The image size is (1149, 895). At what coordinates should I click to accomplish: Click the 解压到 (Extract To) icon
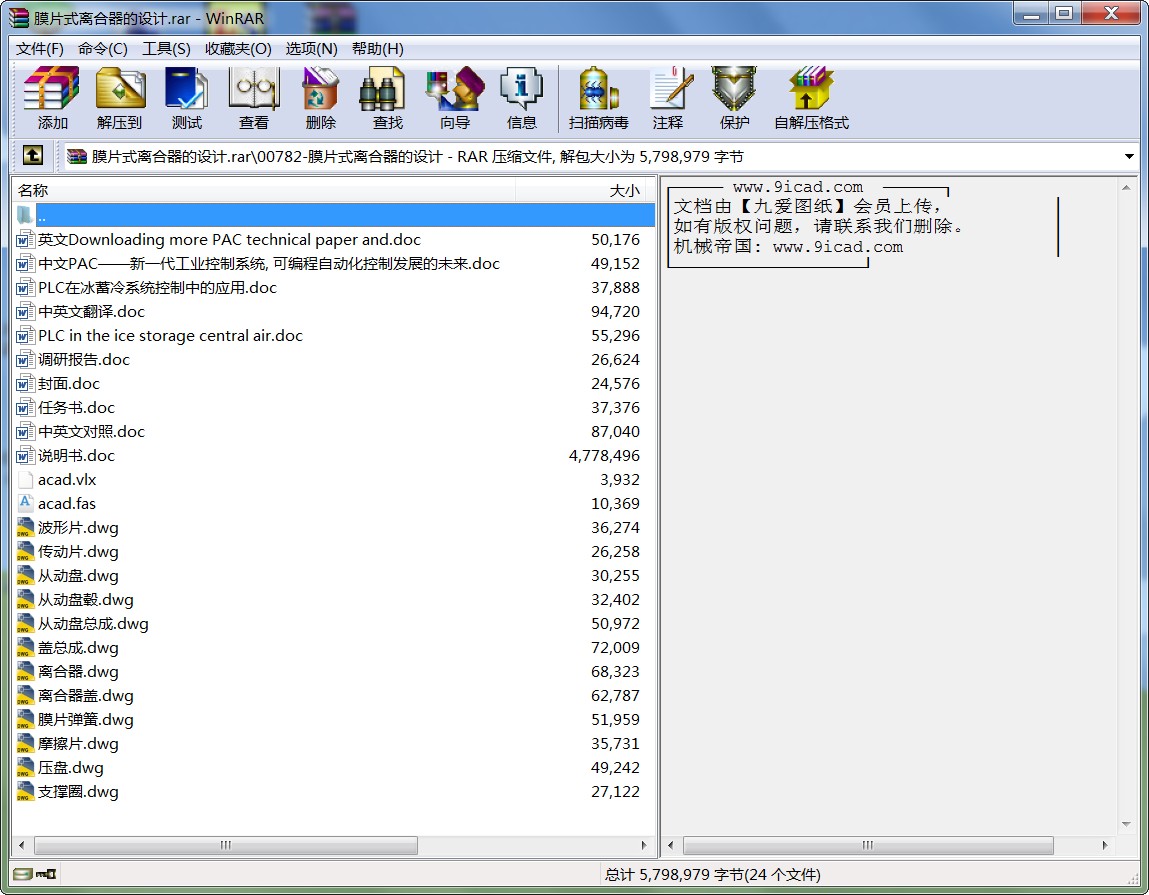click(119, 98)
